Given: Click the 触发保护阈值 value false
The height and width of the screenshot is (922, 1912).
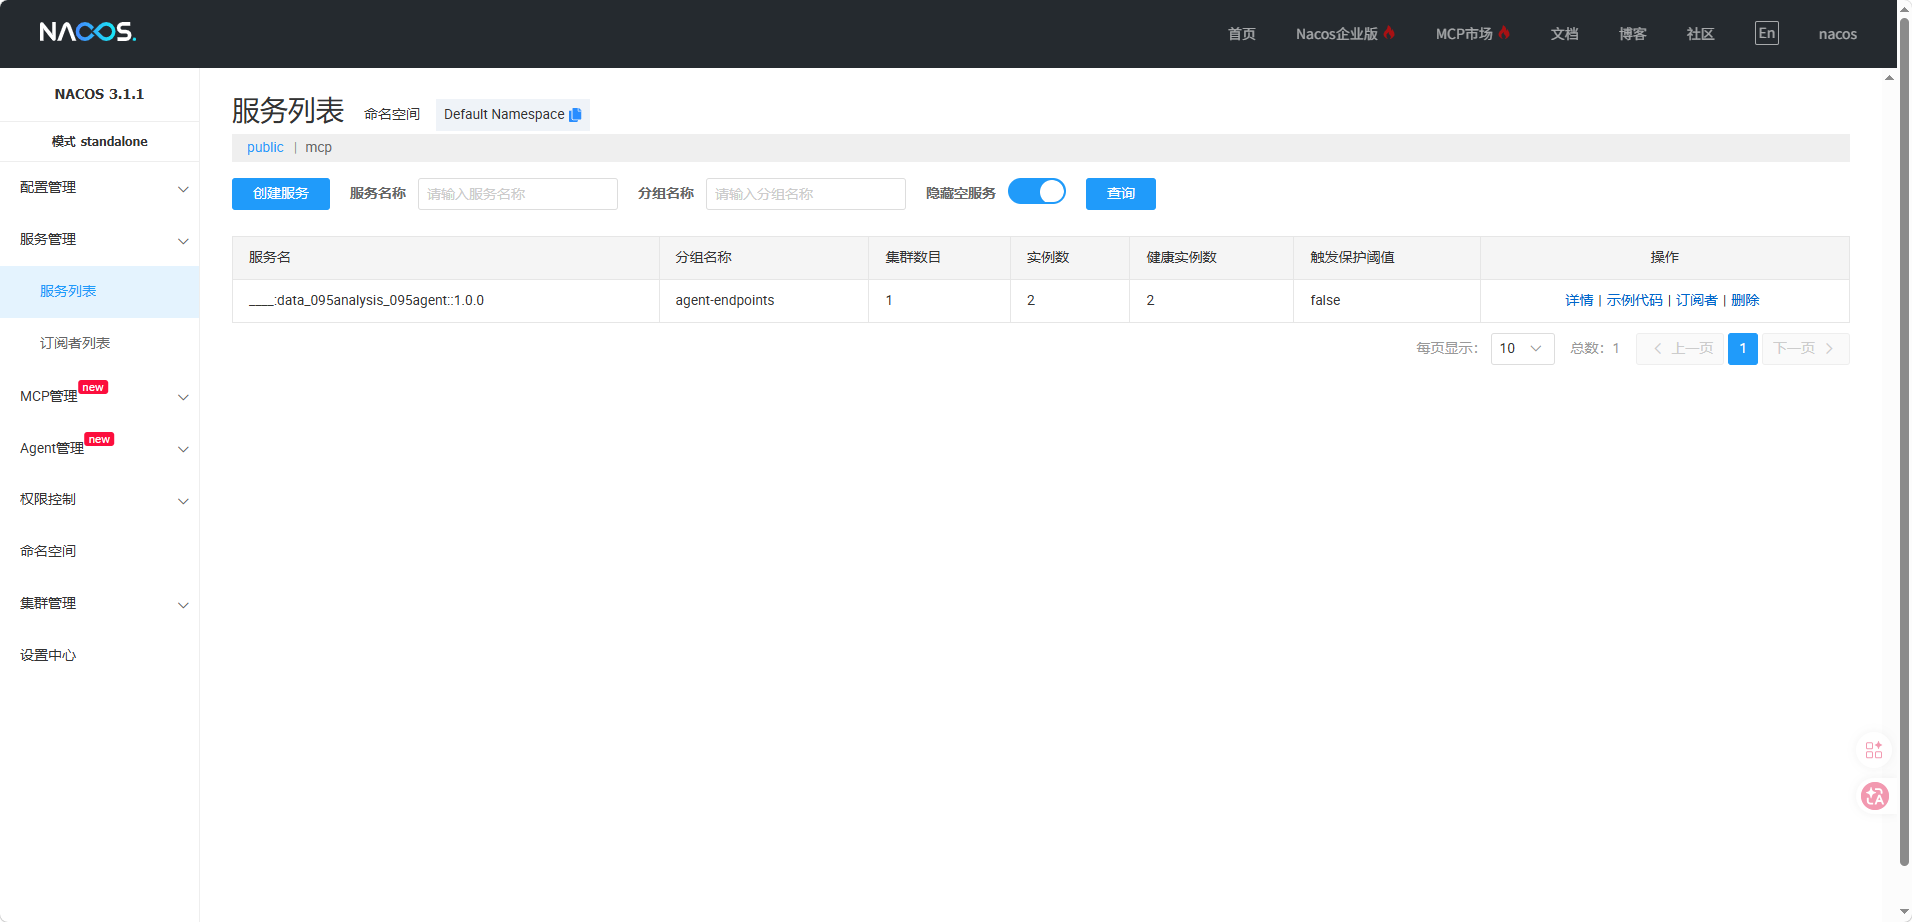Looking at the screenshot, I should pyautogui.click(x=1325, y=300).
